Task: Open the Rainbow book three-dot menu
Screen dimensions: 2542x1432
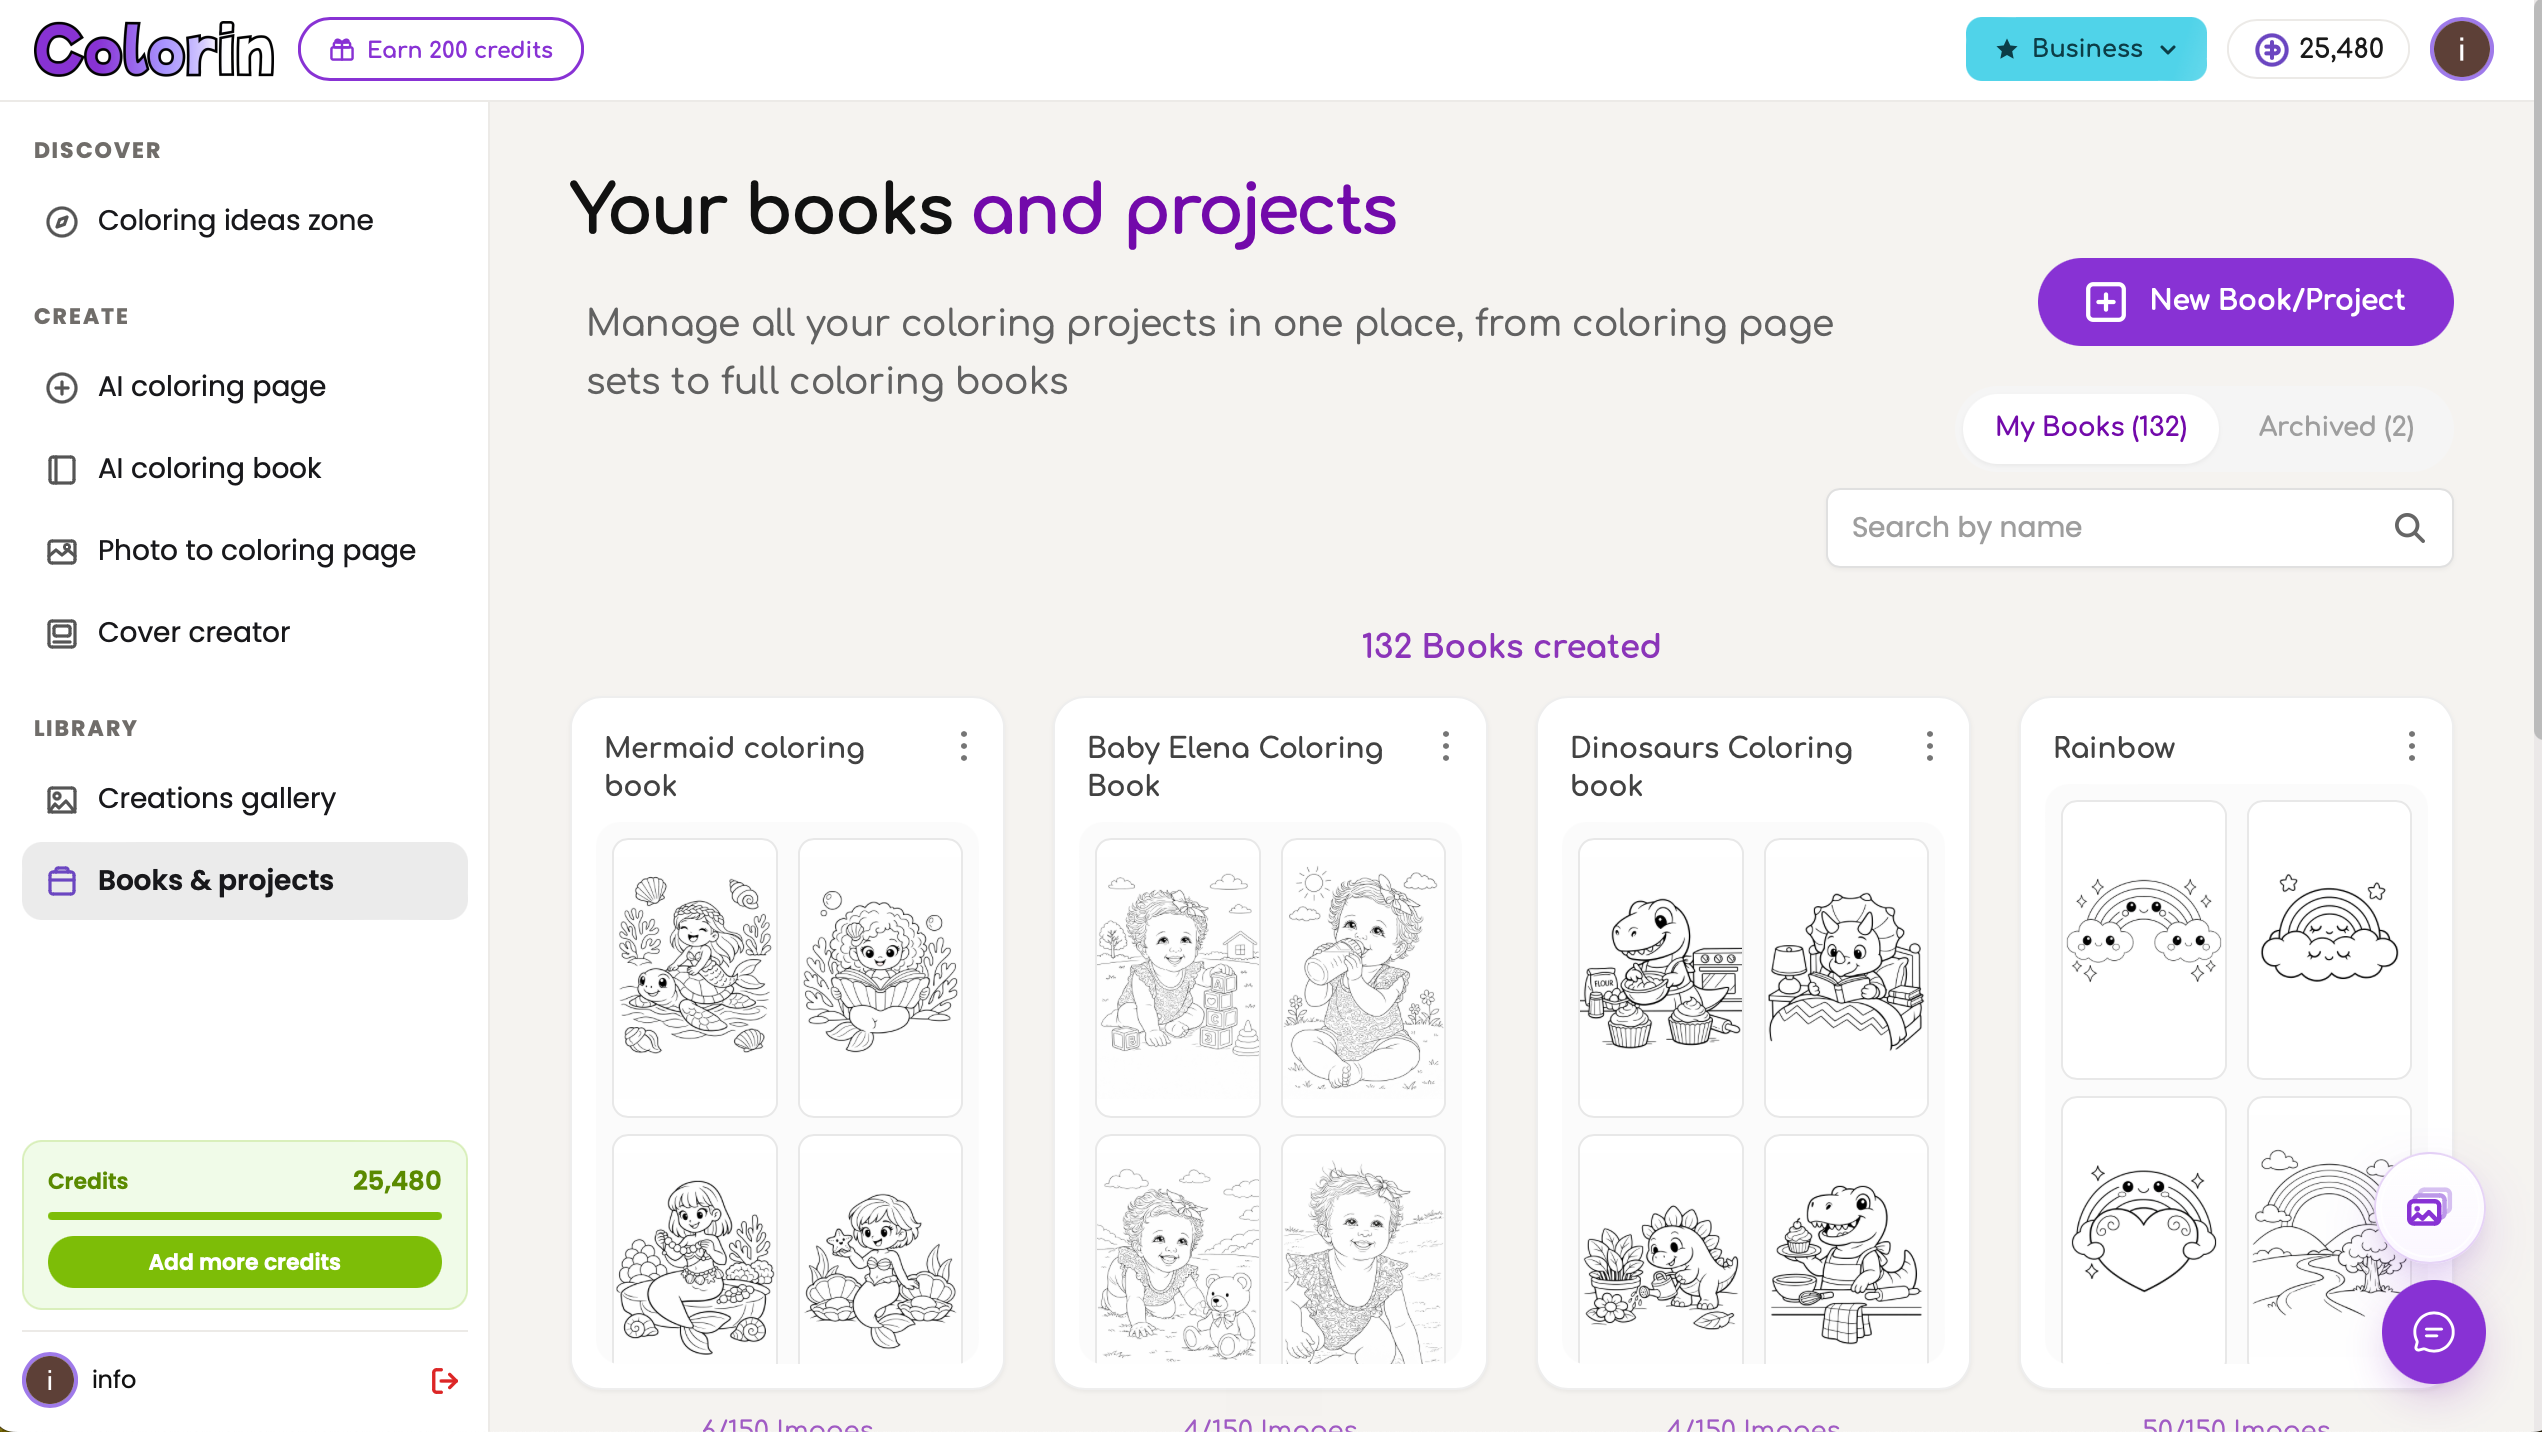Action: (2412, 746)
